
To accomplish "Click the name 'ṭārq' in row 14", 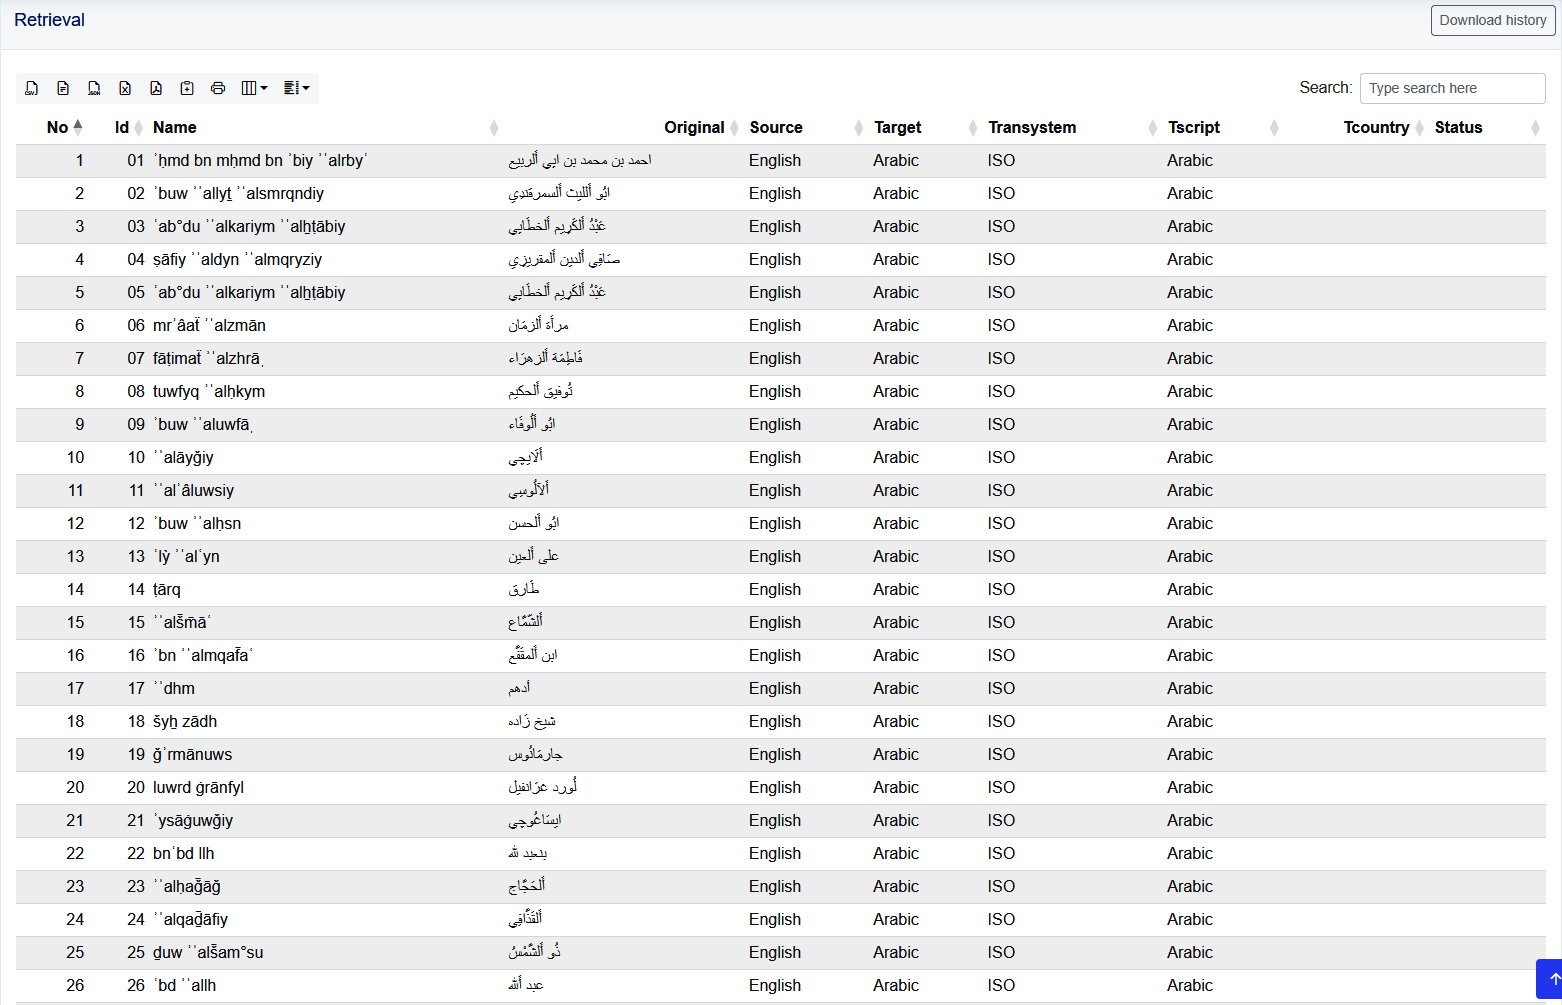I will coord(167,590).
